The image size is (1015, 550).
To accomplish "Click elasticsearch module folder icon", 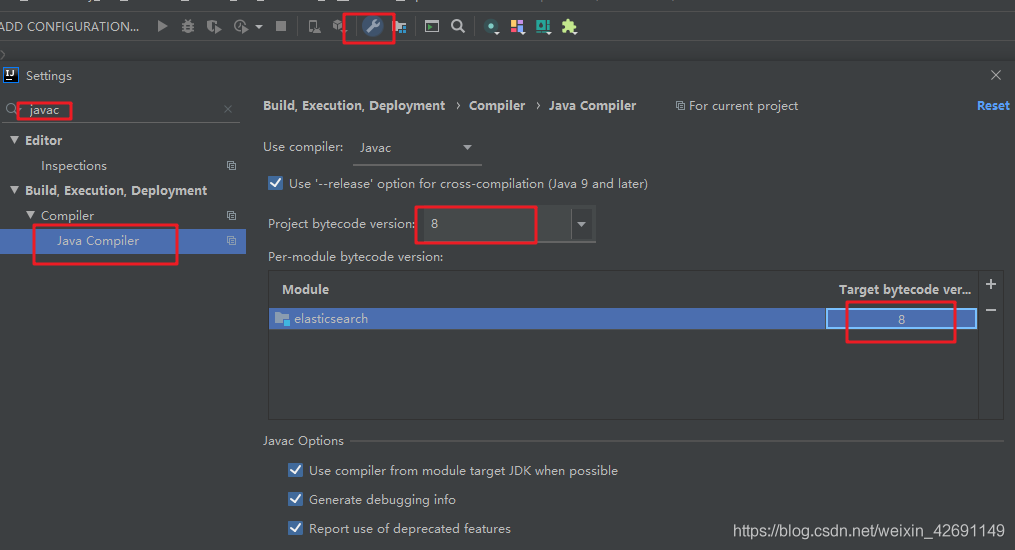I will [x=282, y=319].
